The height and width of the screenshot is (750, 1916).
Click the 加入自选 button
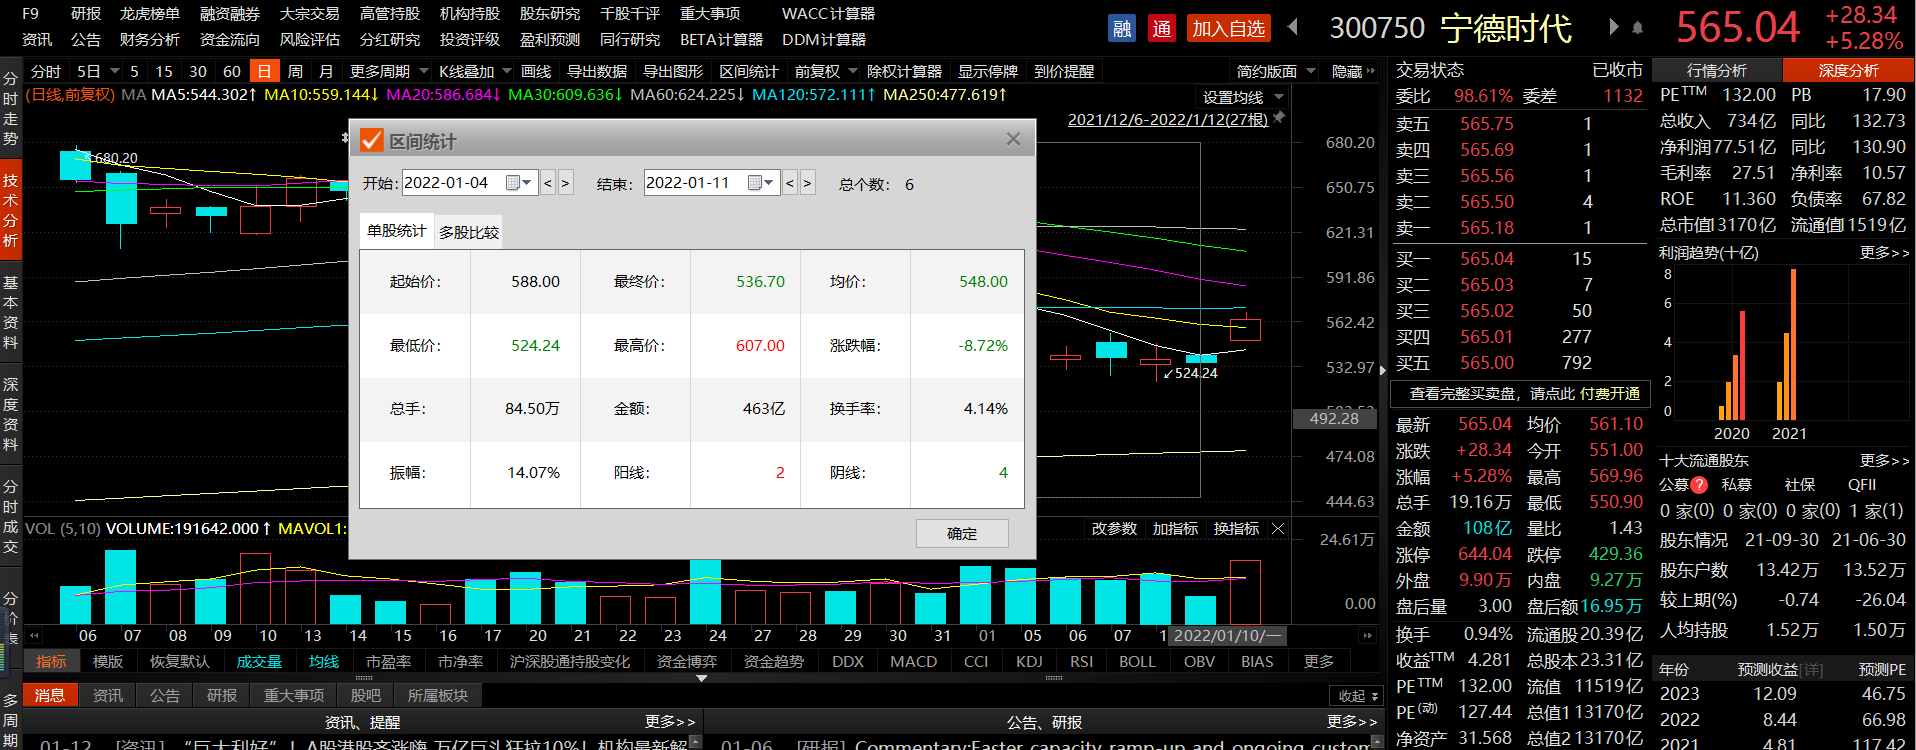(1228, 28)
